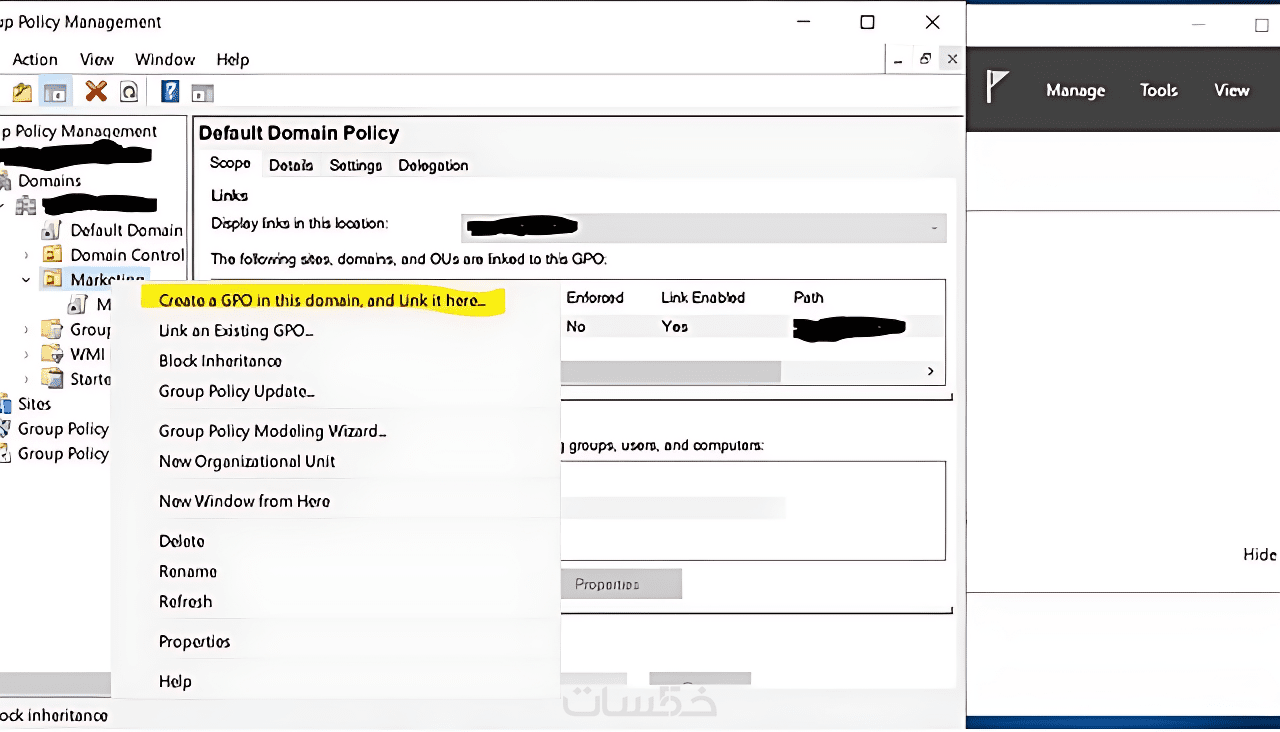The height and width of the screenshot is (732, 1280).
Task: Click the linked GPO icon under Marketing
Action: (x=78, y=305)
